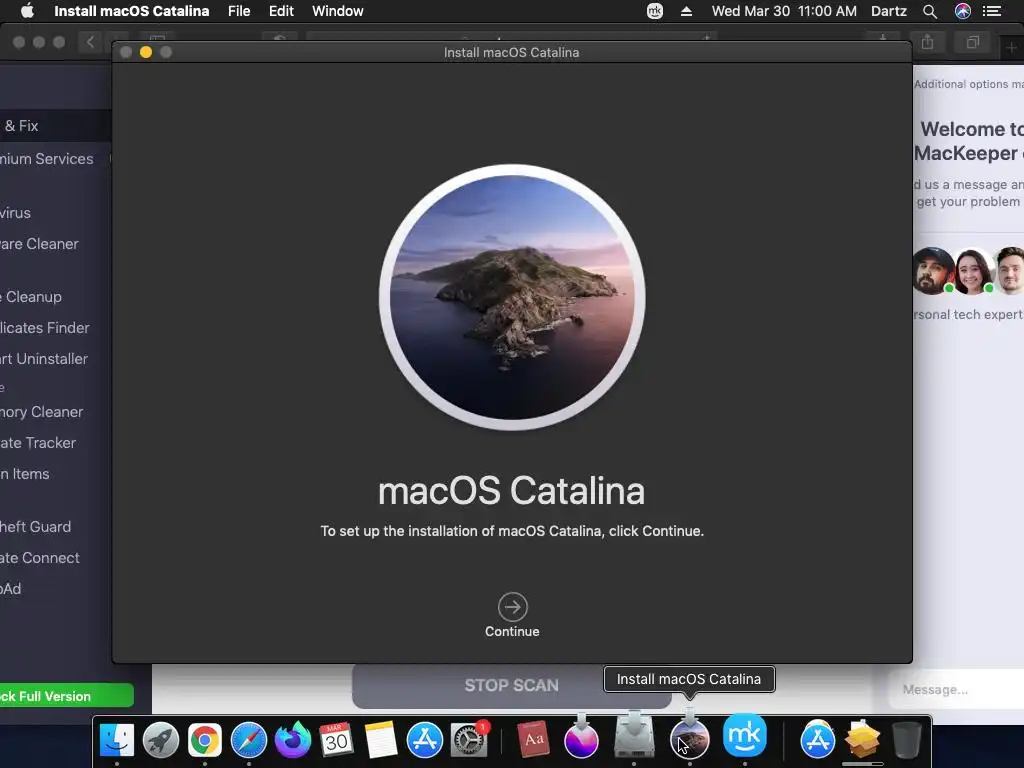Click the Install macOS Catalina Dock icon
Image resolution: width=1024 pixels, height=768 pixels.
(690, 738)
